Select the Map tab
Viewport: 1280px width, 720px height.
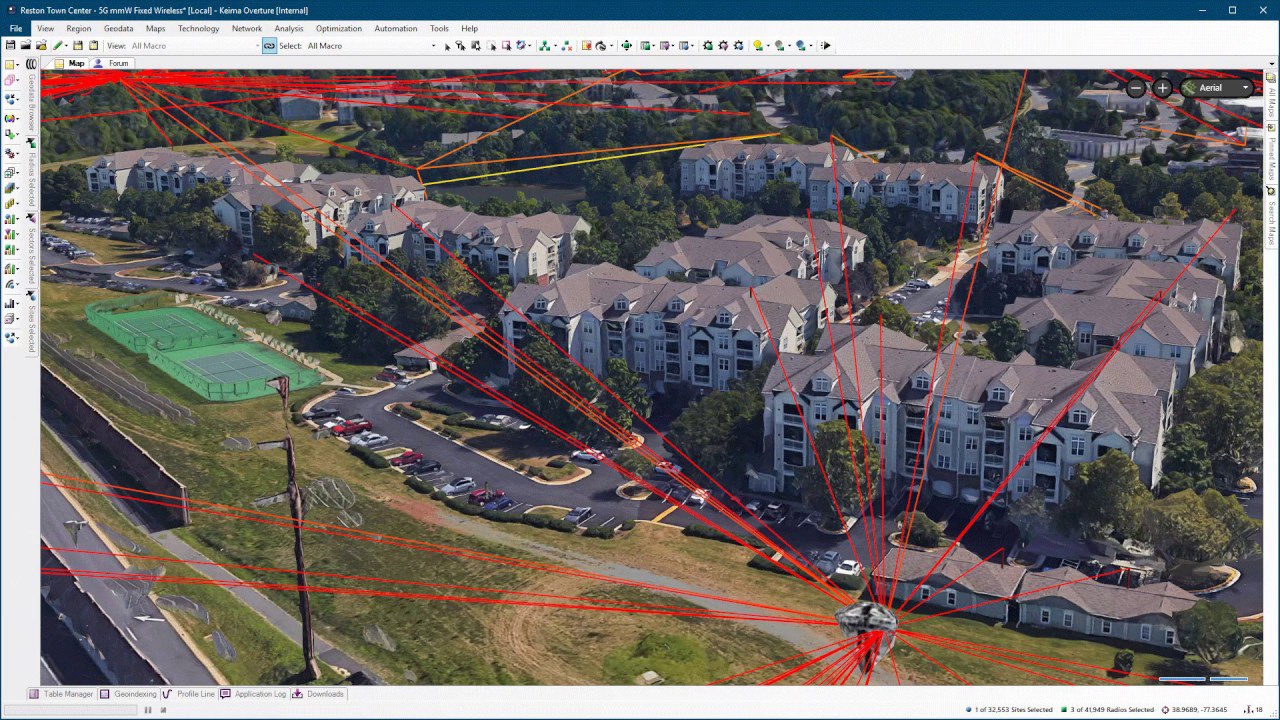(x=69, y=63)
